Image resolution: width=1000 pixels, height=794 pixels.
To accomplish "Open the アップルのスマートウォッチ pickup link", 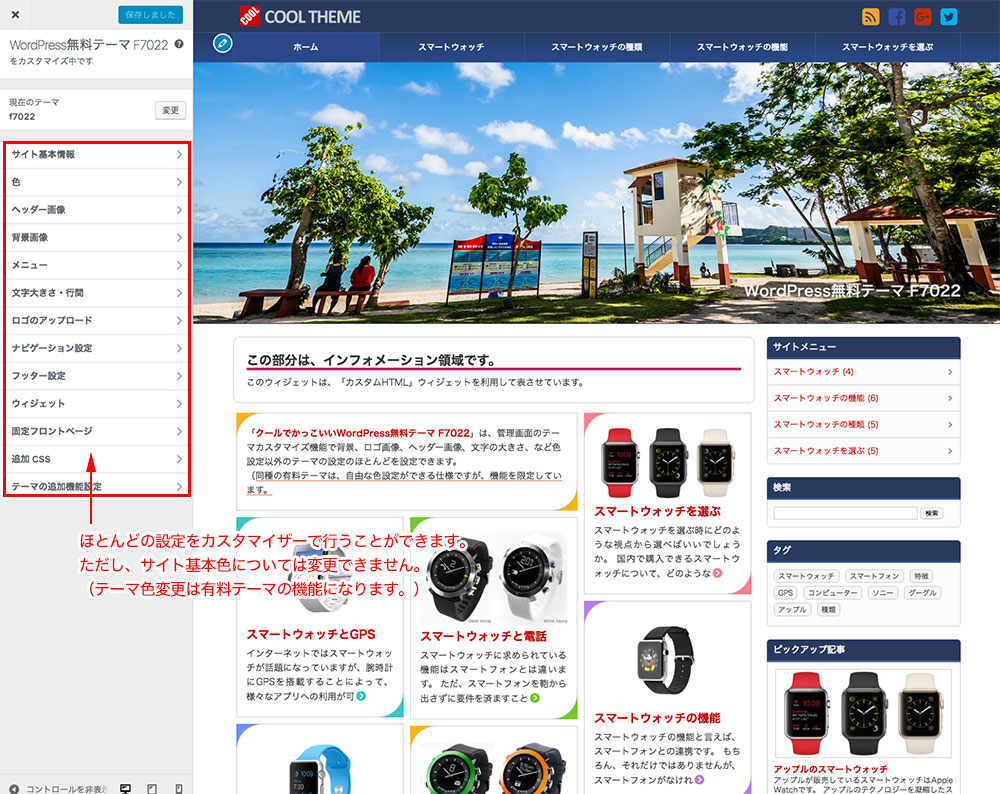I will (x=830, y=769).
